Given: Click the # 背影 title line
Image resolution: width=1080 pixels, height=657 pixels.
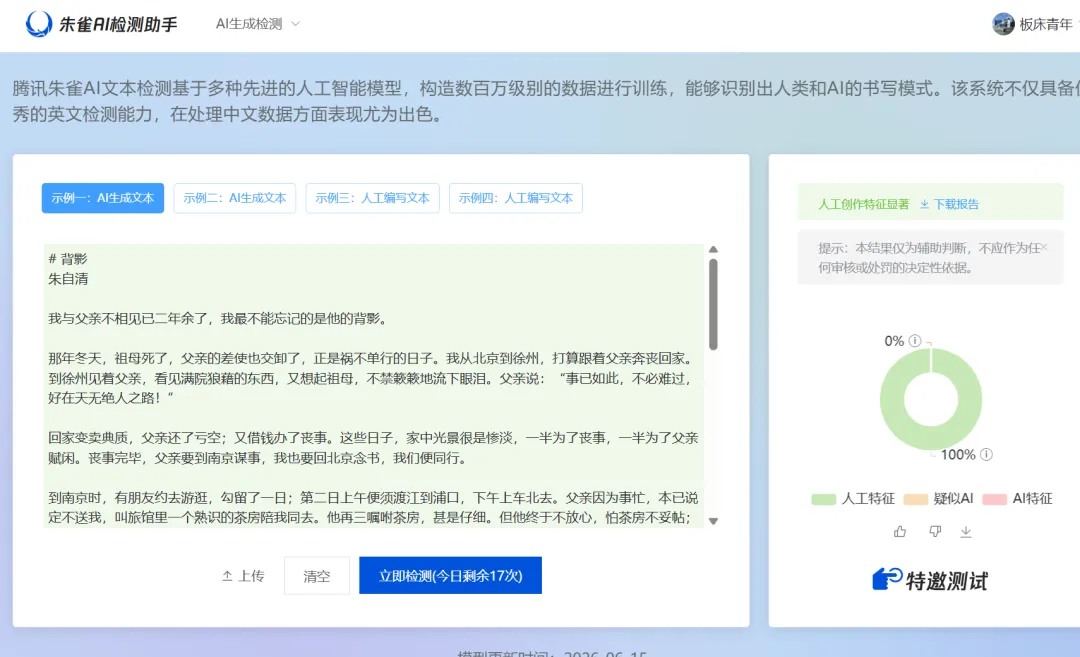Looking at the screenshot, I should 68,259.
